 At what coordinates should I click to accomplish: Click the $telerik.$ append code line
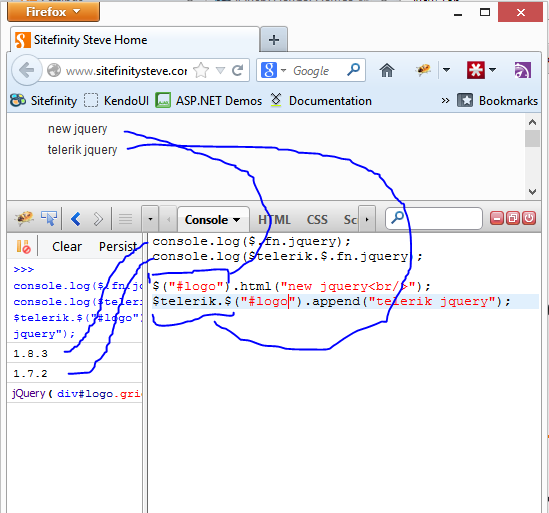click(332, 301)
